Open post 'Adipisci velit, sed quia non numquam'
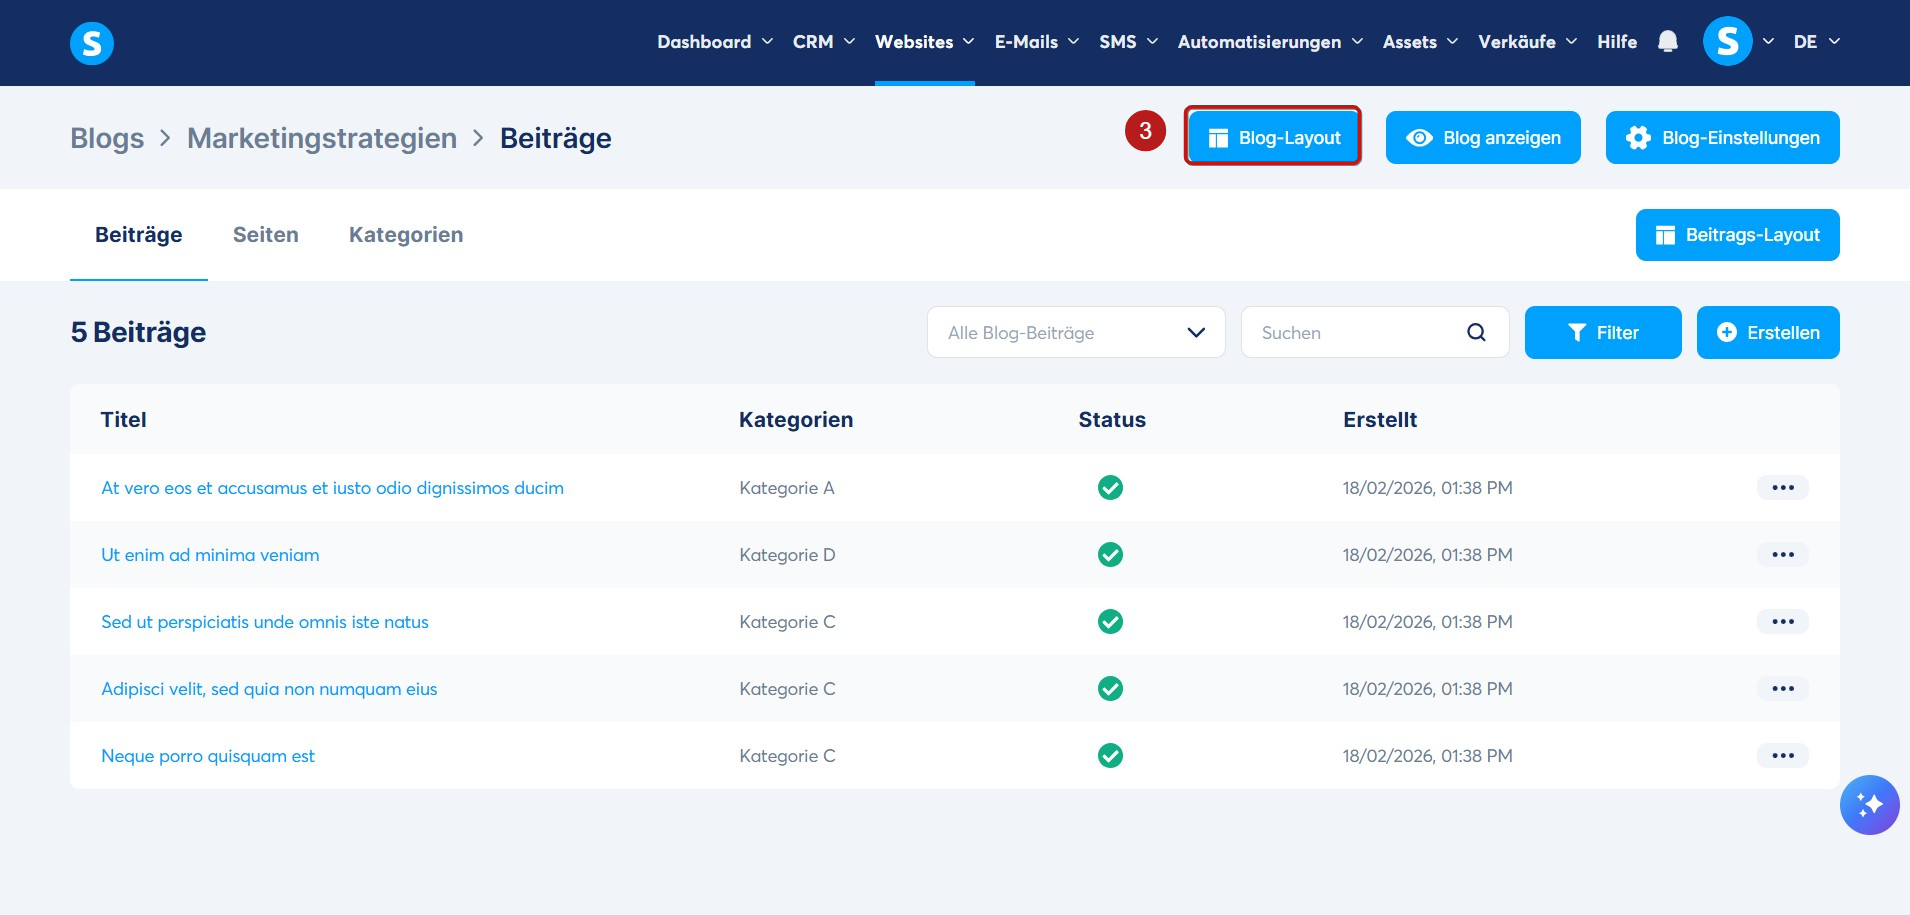This screenshot has height=915, width=1910. tap(269, 689)
